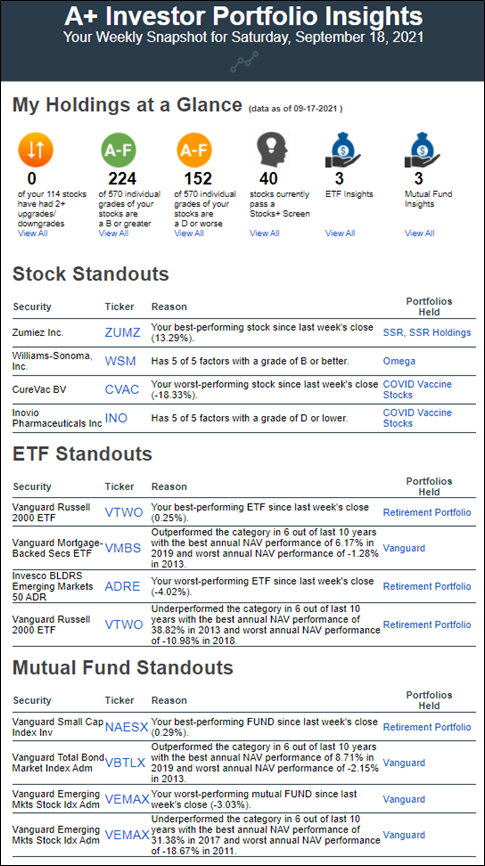Screen dimensions: 485x866
Task: Click the green A-F grades icon
Action: click(x=118, y=150)
